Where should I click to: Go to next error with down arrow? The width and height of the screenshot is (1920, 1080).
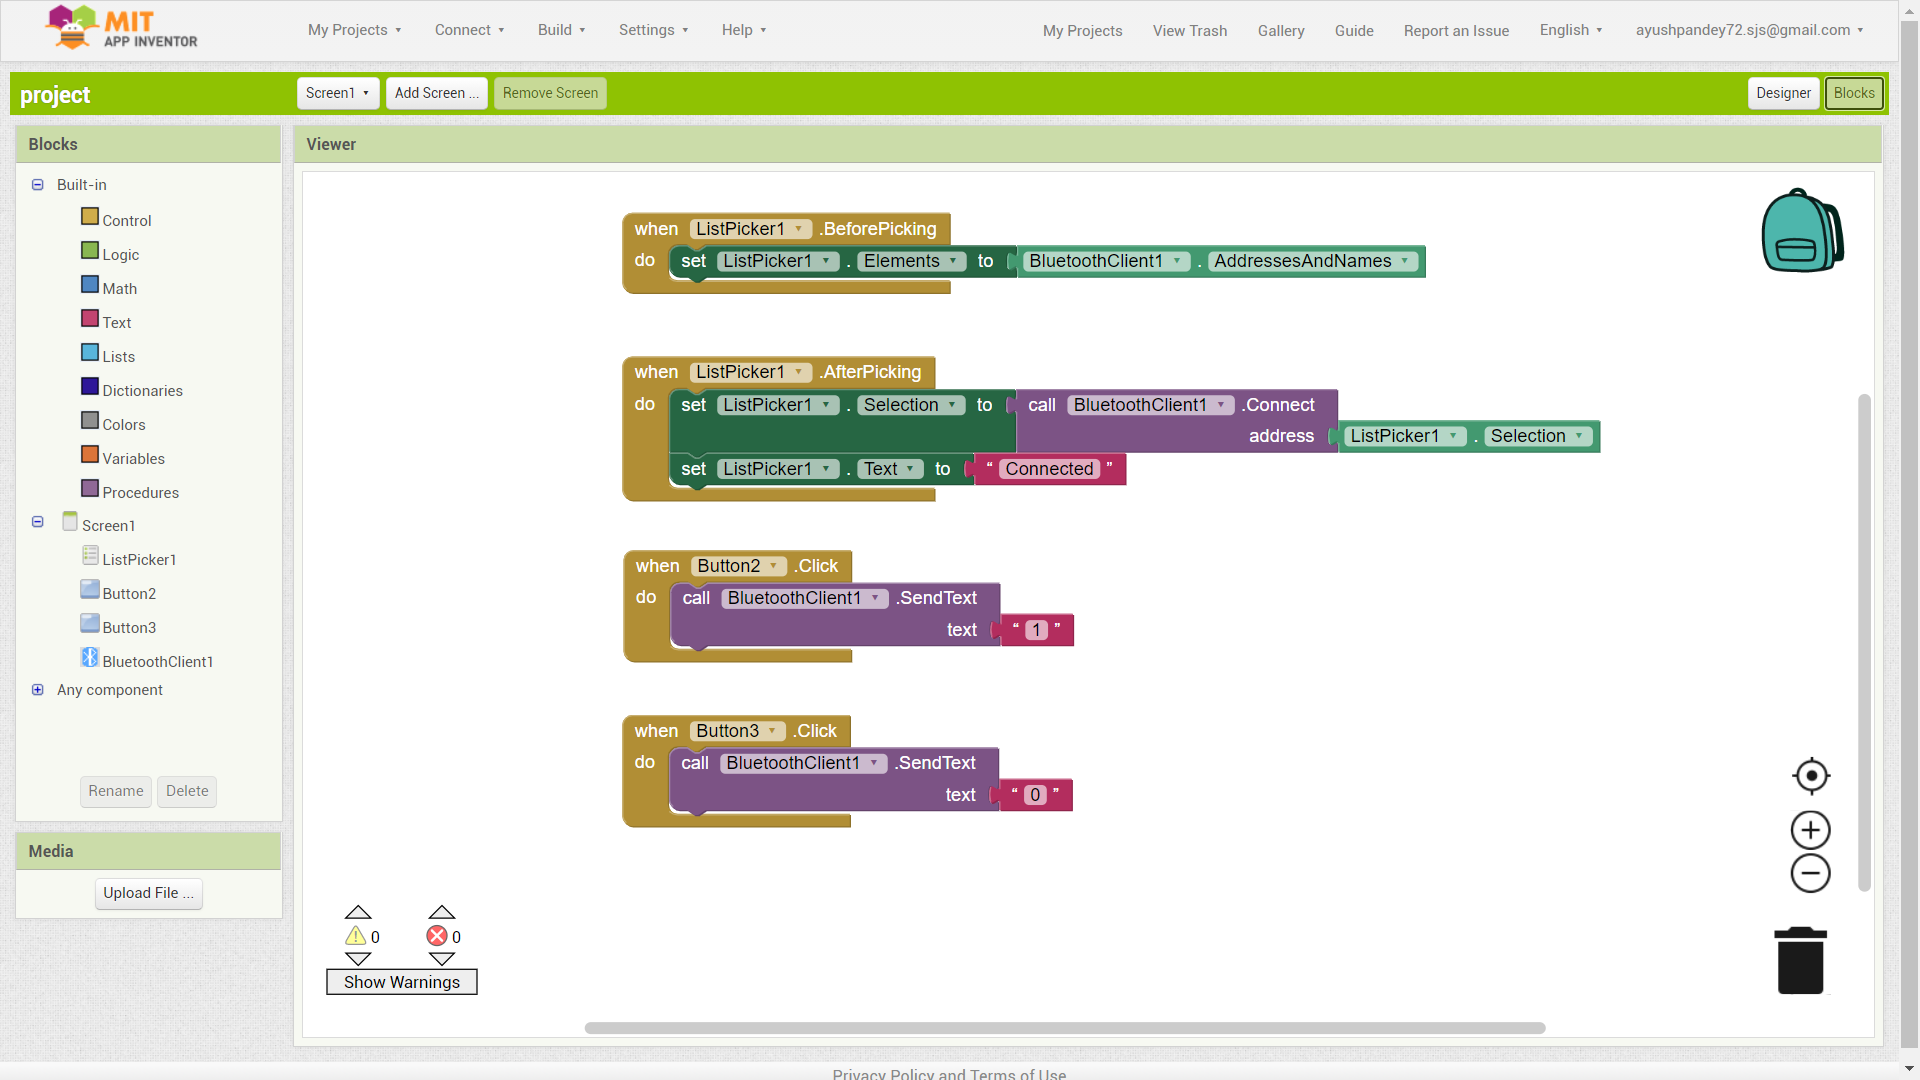click(442, 959)
